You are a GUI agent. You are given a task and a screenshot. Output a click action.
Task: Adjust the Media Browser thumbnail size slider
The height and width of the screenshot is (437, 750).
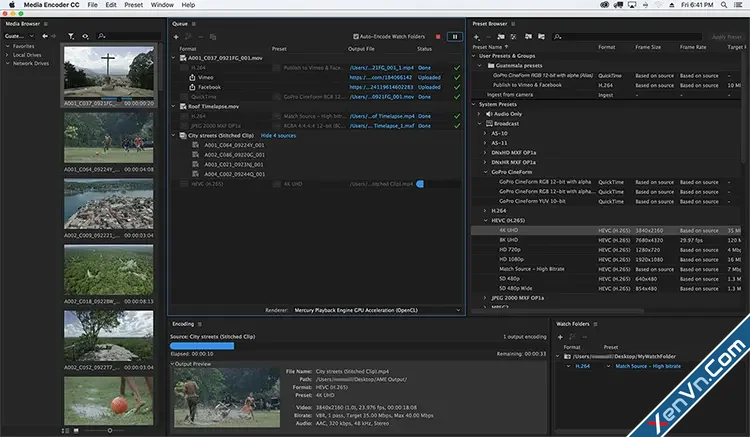(x=110, y=431)
